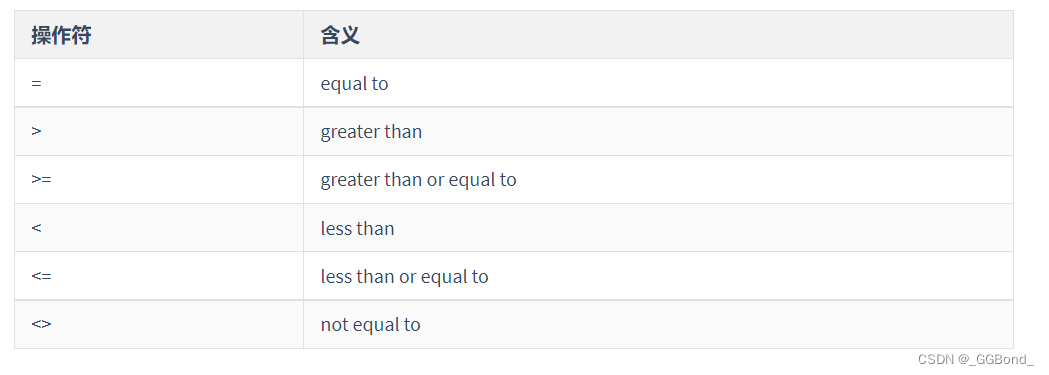The width and height of the screenshot is (1049, 375).
Task: Click the 'less than' meaning text
Action: coord(357,228)
